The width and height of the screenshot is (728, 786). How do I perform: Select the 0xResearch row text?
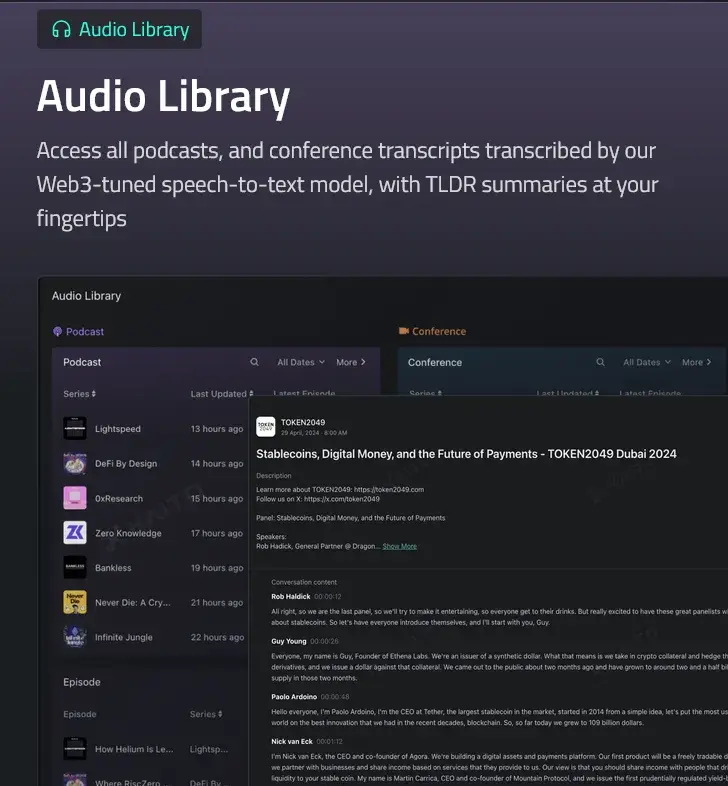(x=119, y=498)
